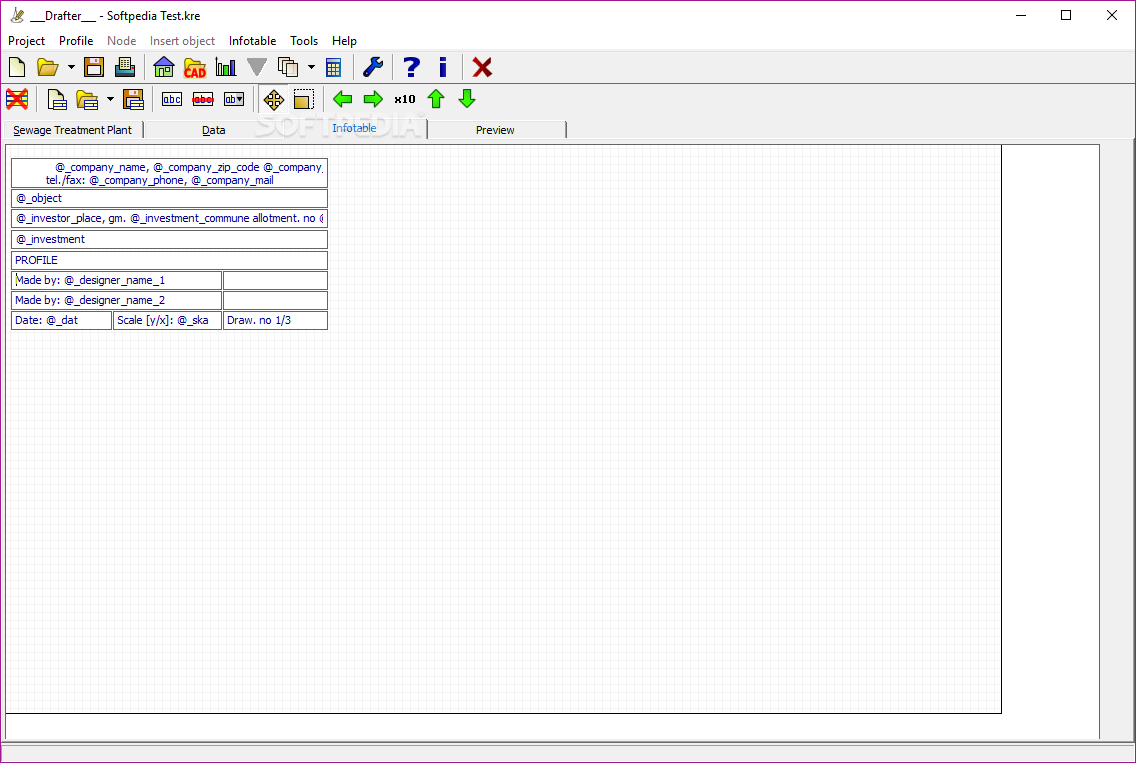The height and width of the screenshot is (763, 1136).
Task: Select the @_object field
Action: 170,199
